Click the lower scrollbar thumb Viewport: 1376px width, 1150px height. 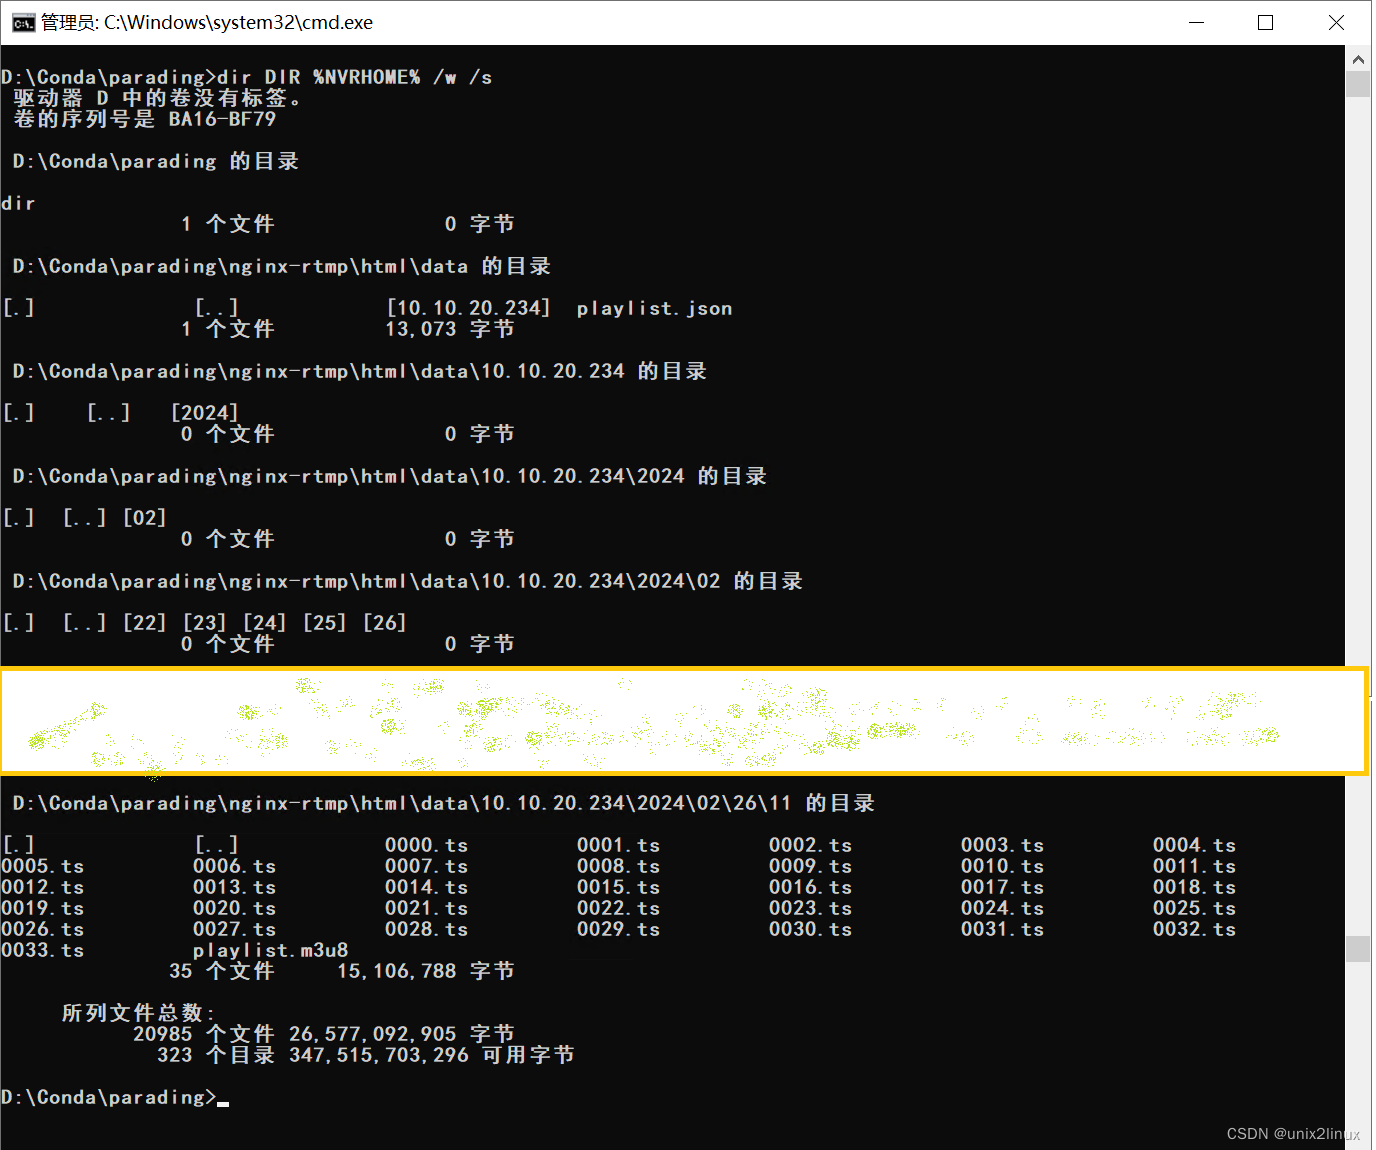pos(1358,948)
